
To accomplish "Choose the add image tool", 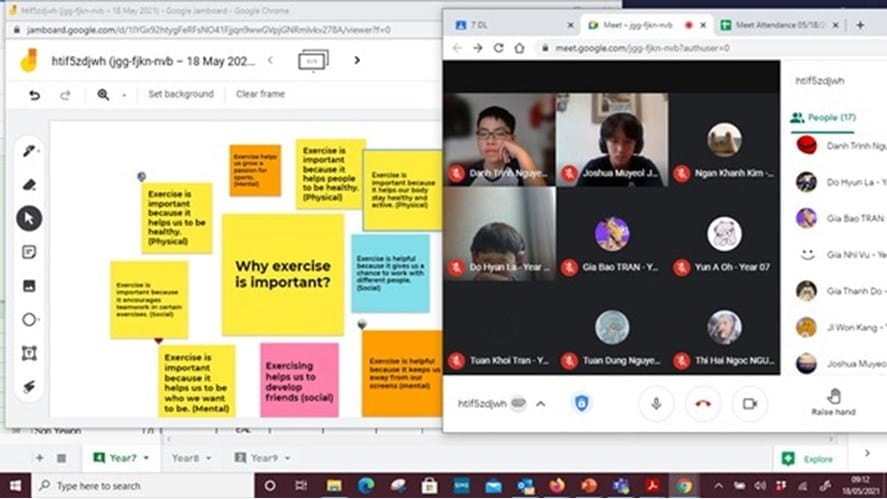I will (x=29, y=286).
